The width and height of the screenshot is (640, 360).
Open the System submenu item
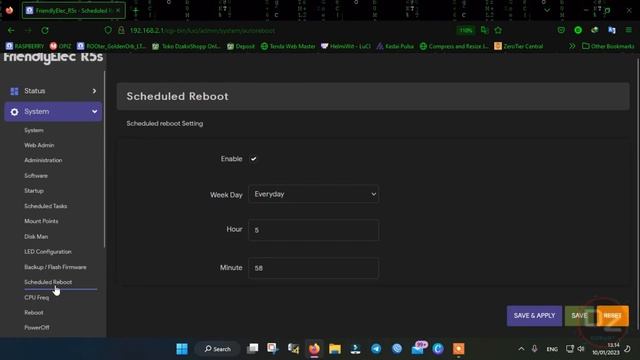(x=34, y=130)
